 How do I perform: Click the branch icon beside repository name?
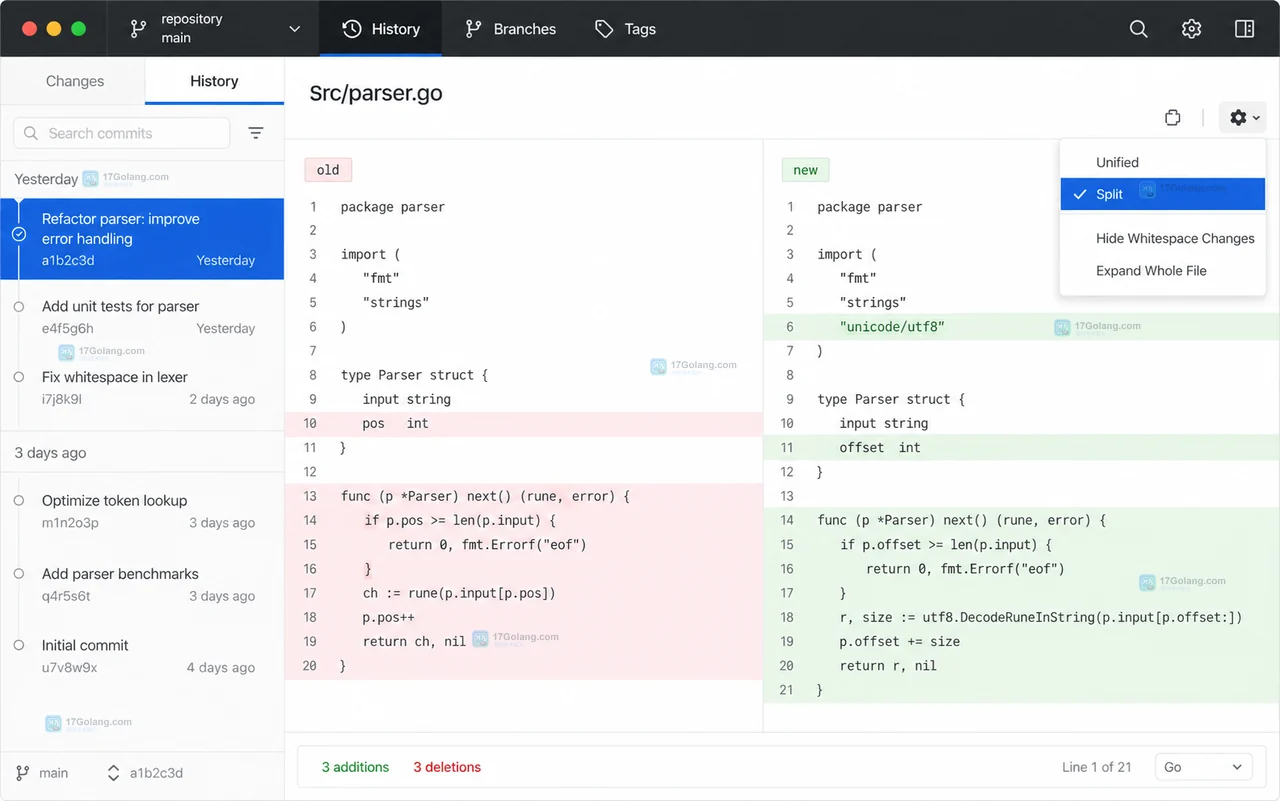138,29
